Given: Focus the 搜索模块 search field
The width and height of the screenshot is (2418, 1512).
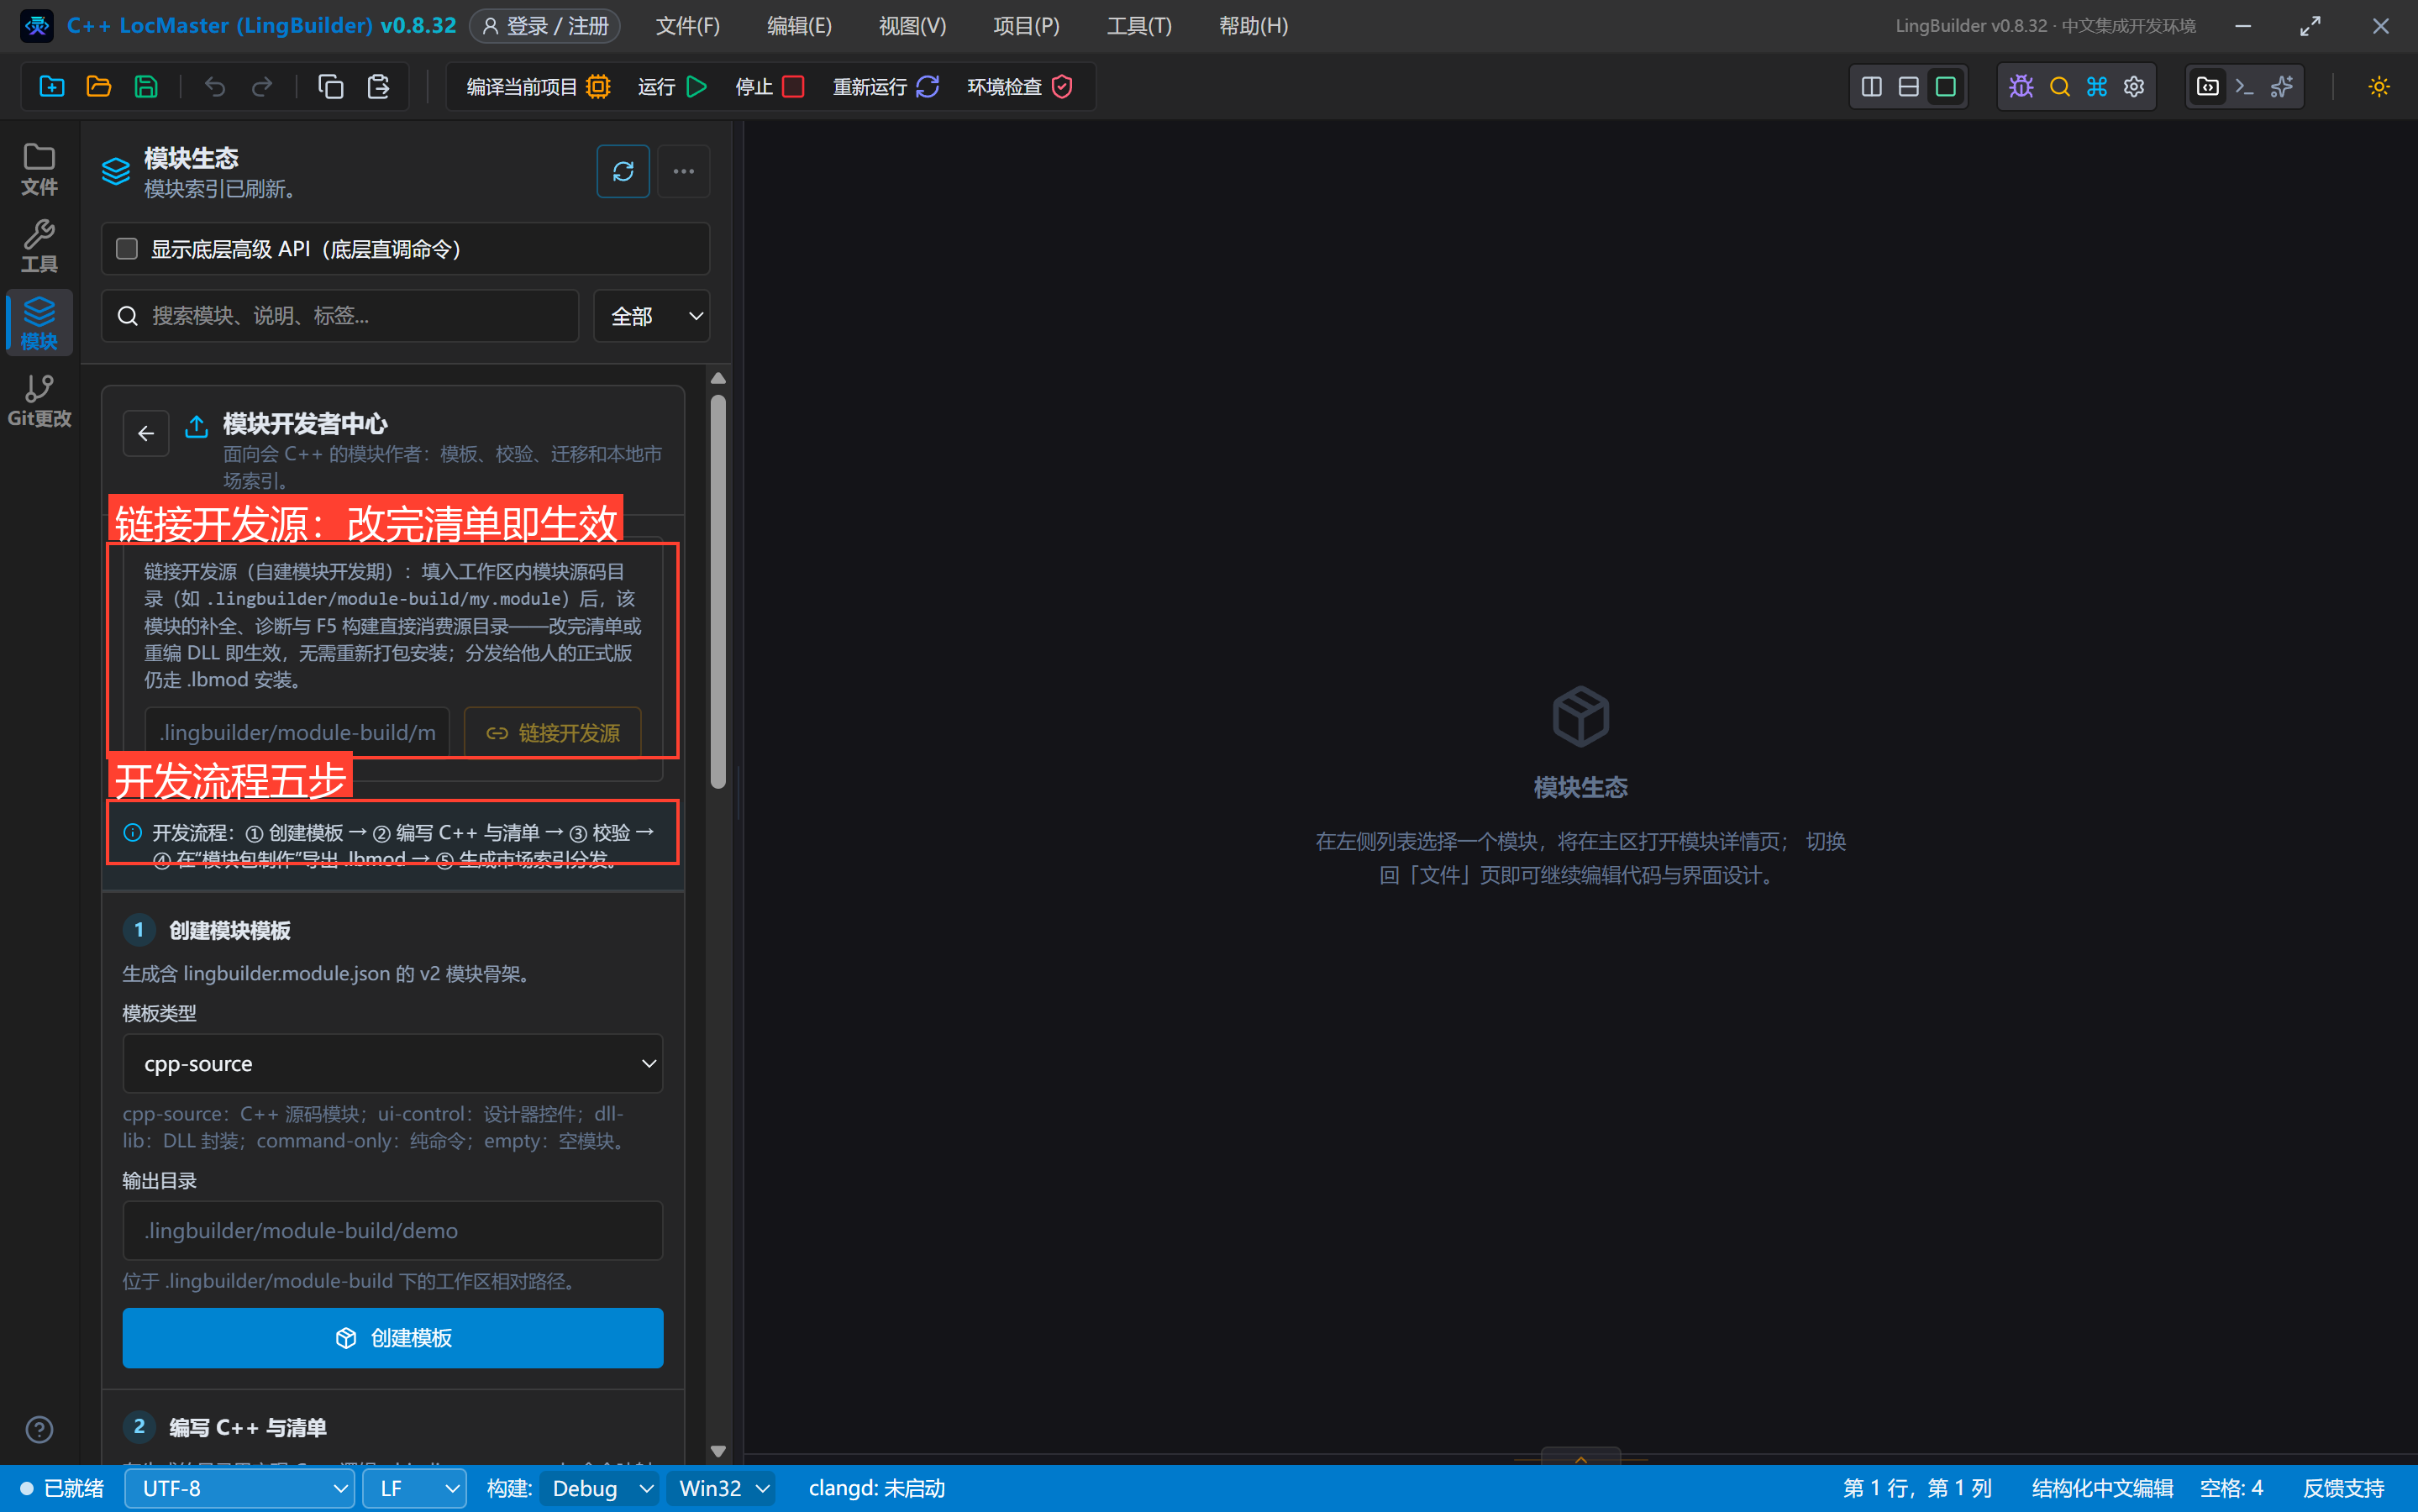Looking at the screenshot, I should [x=340, y=316].
